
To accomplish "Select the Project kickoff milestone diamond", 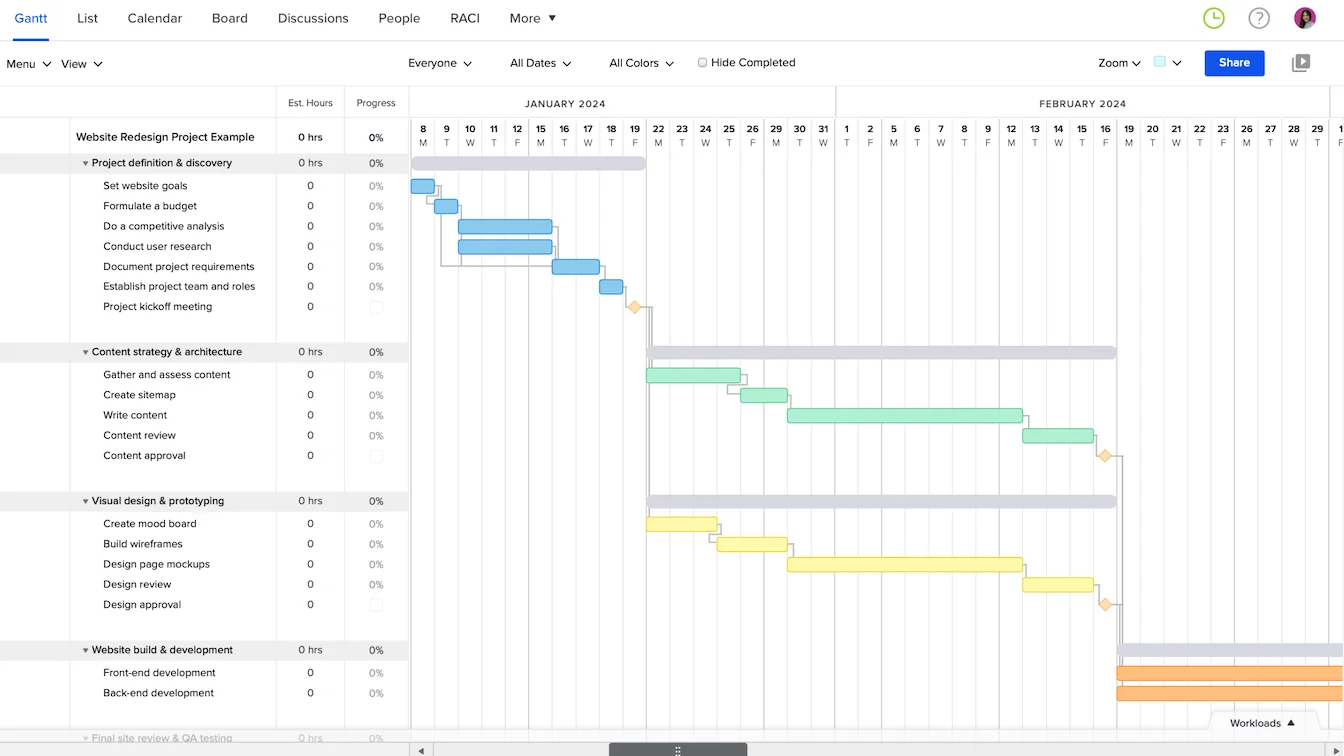I will pos(635,307).
